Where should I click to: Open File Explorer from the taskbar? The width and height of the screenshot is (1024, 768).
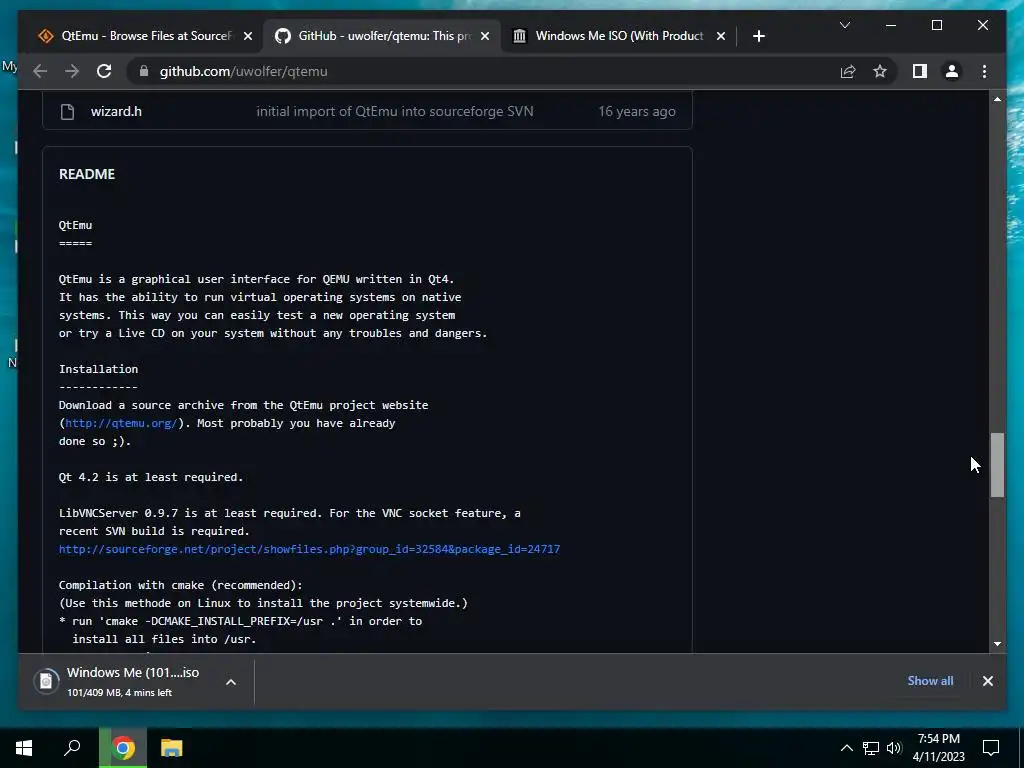tap(171, 748)
